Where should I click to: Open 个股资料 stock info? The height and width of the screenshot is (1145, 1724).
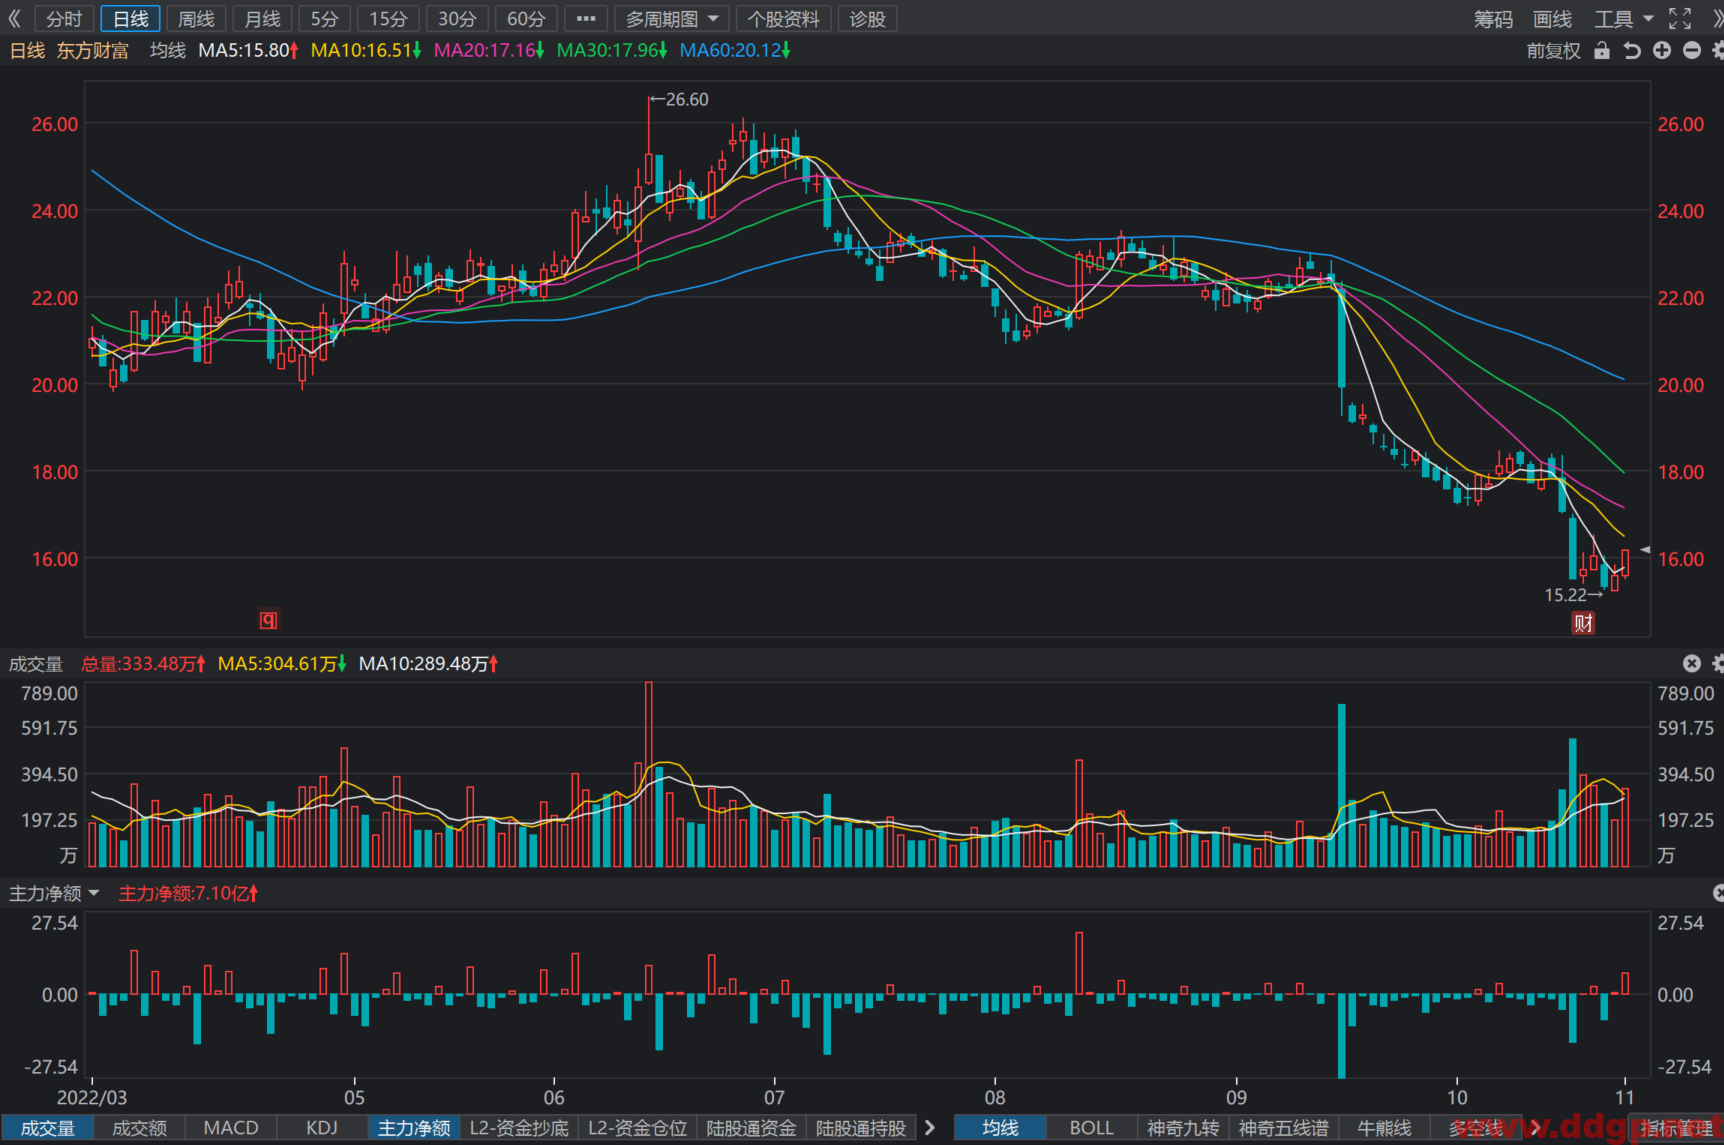(x=783, y=19)
